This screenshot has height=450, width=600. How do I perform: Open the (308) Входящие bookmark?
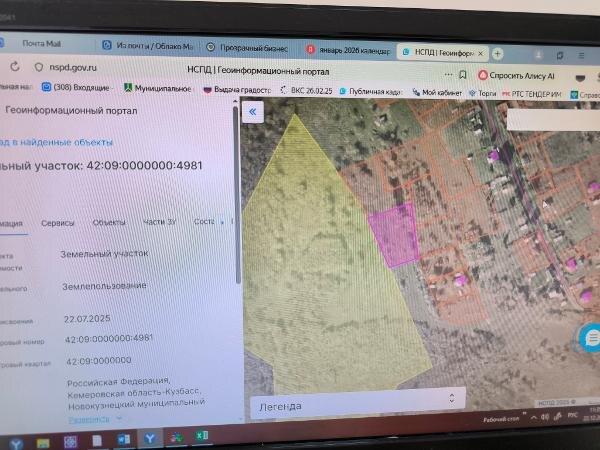point(76,87)
